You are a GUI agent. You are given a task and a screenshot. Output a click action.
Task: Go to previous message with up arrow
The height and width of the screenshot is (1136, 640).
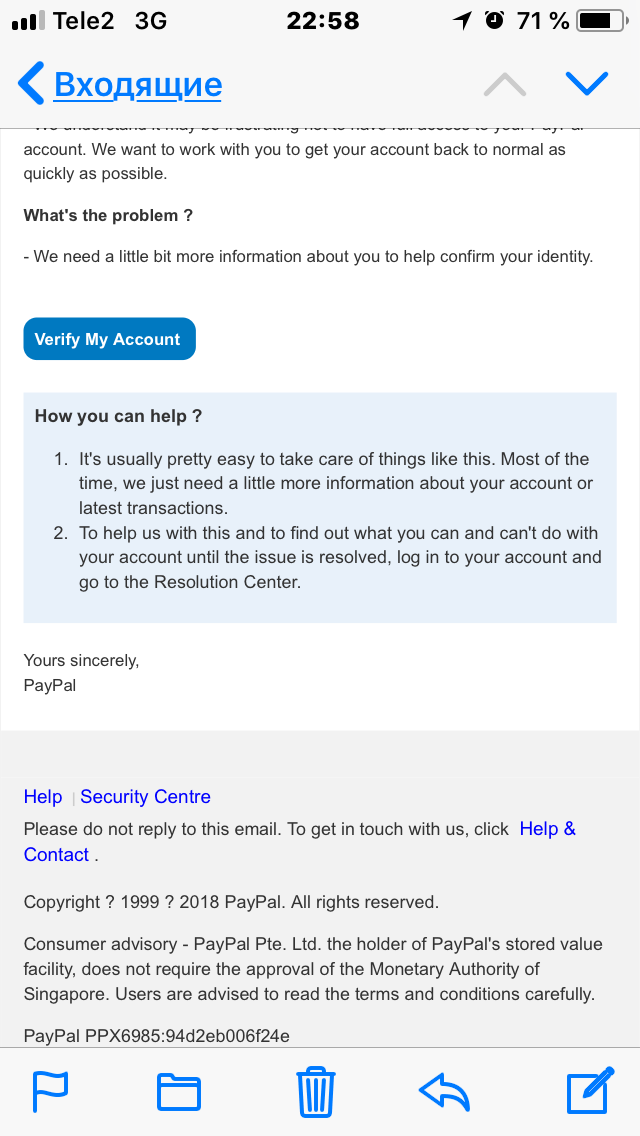pos(504,85)
